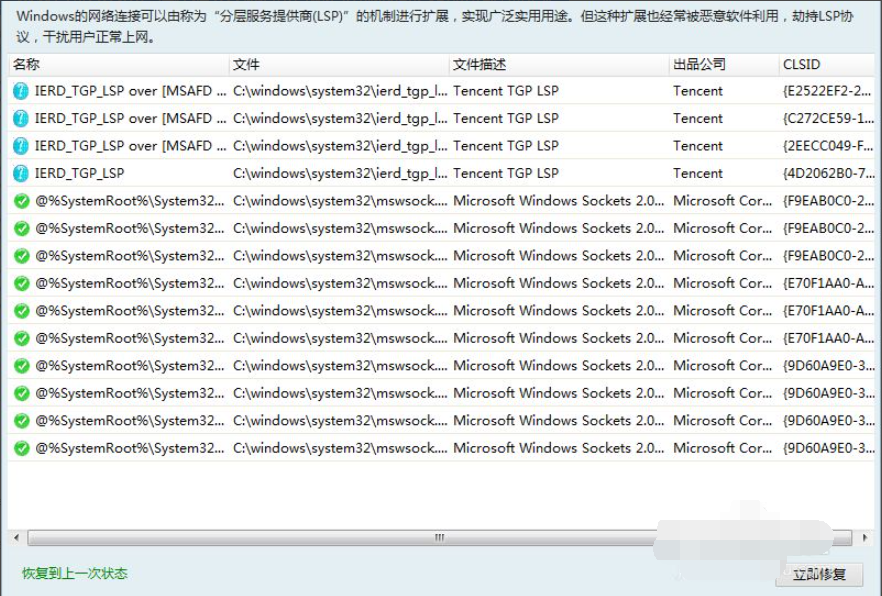Click the 出品公司 column header
This screenshot has width=882, height=596.
[699, 65]
